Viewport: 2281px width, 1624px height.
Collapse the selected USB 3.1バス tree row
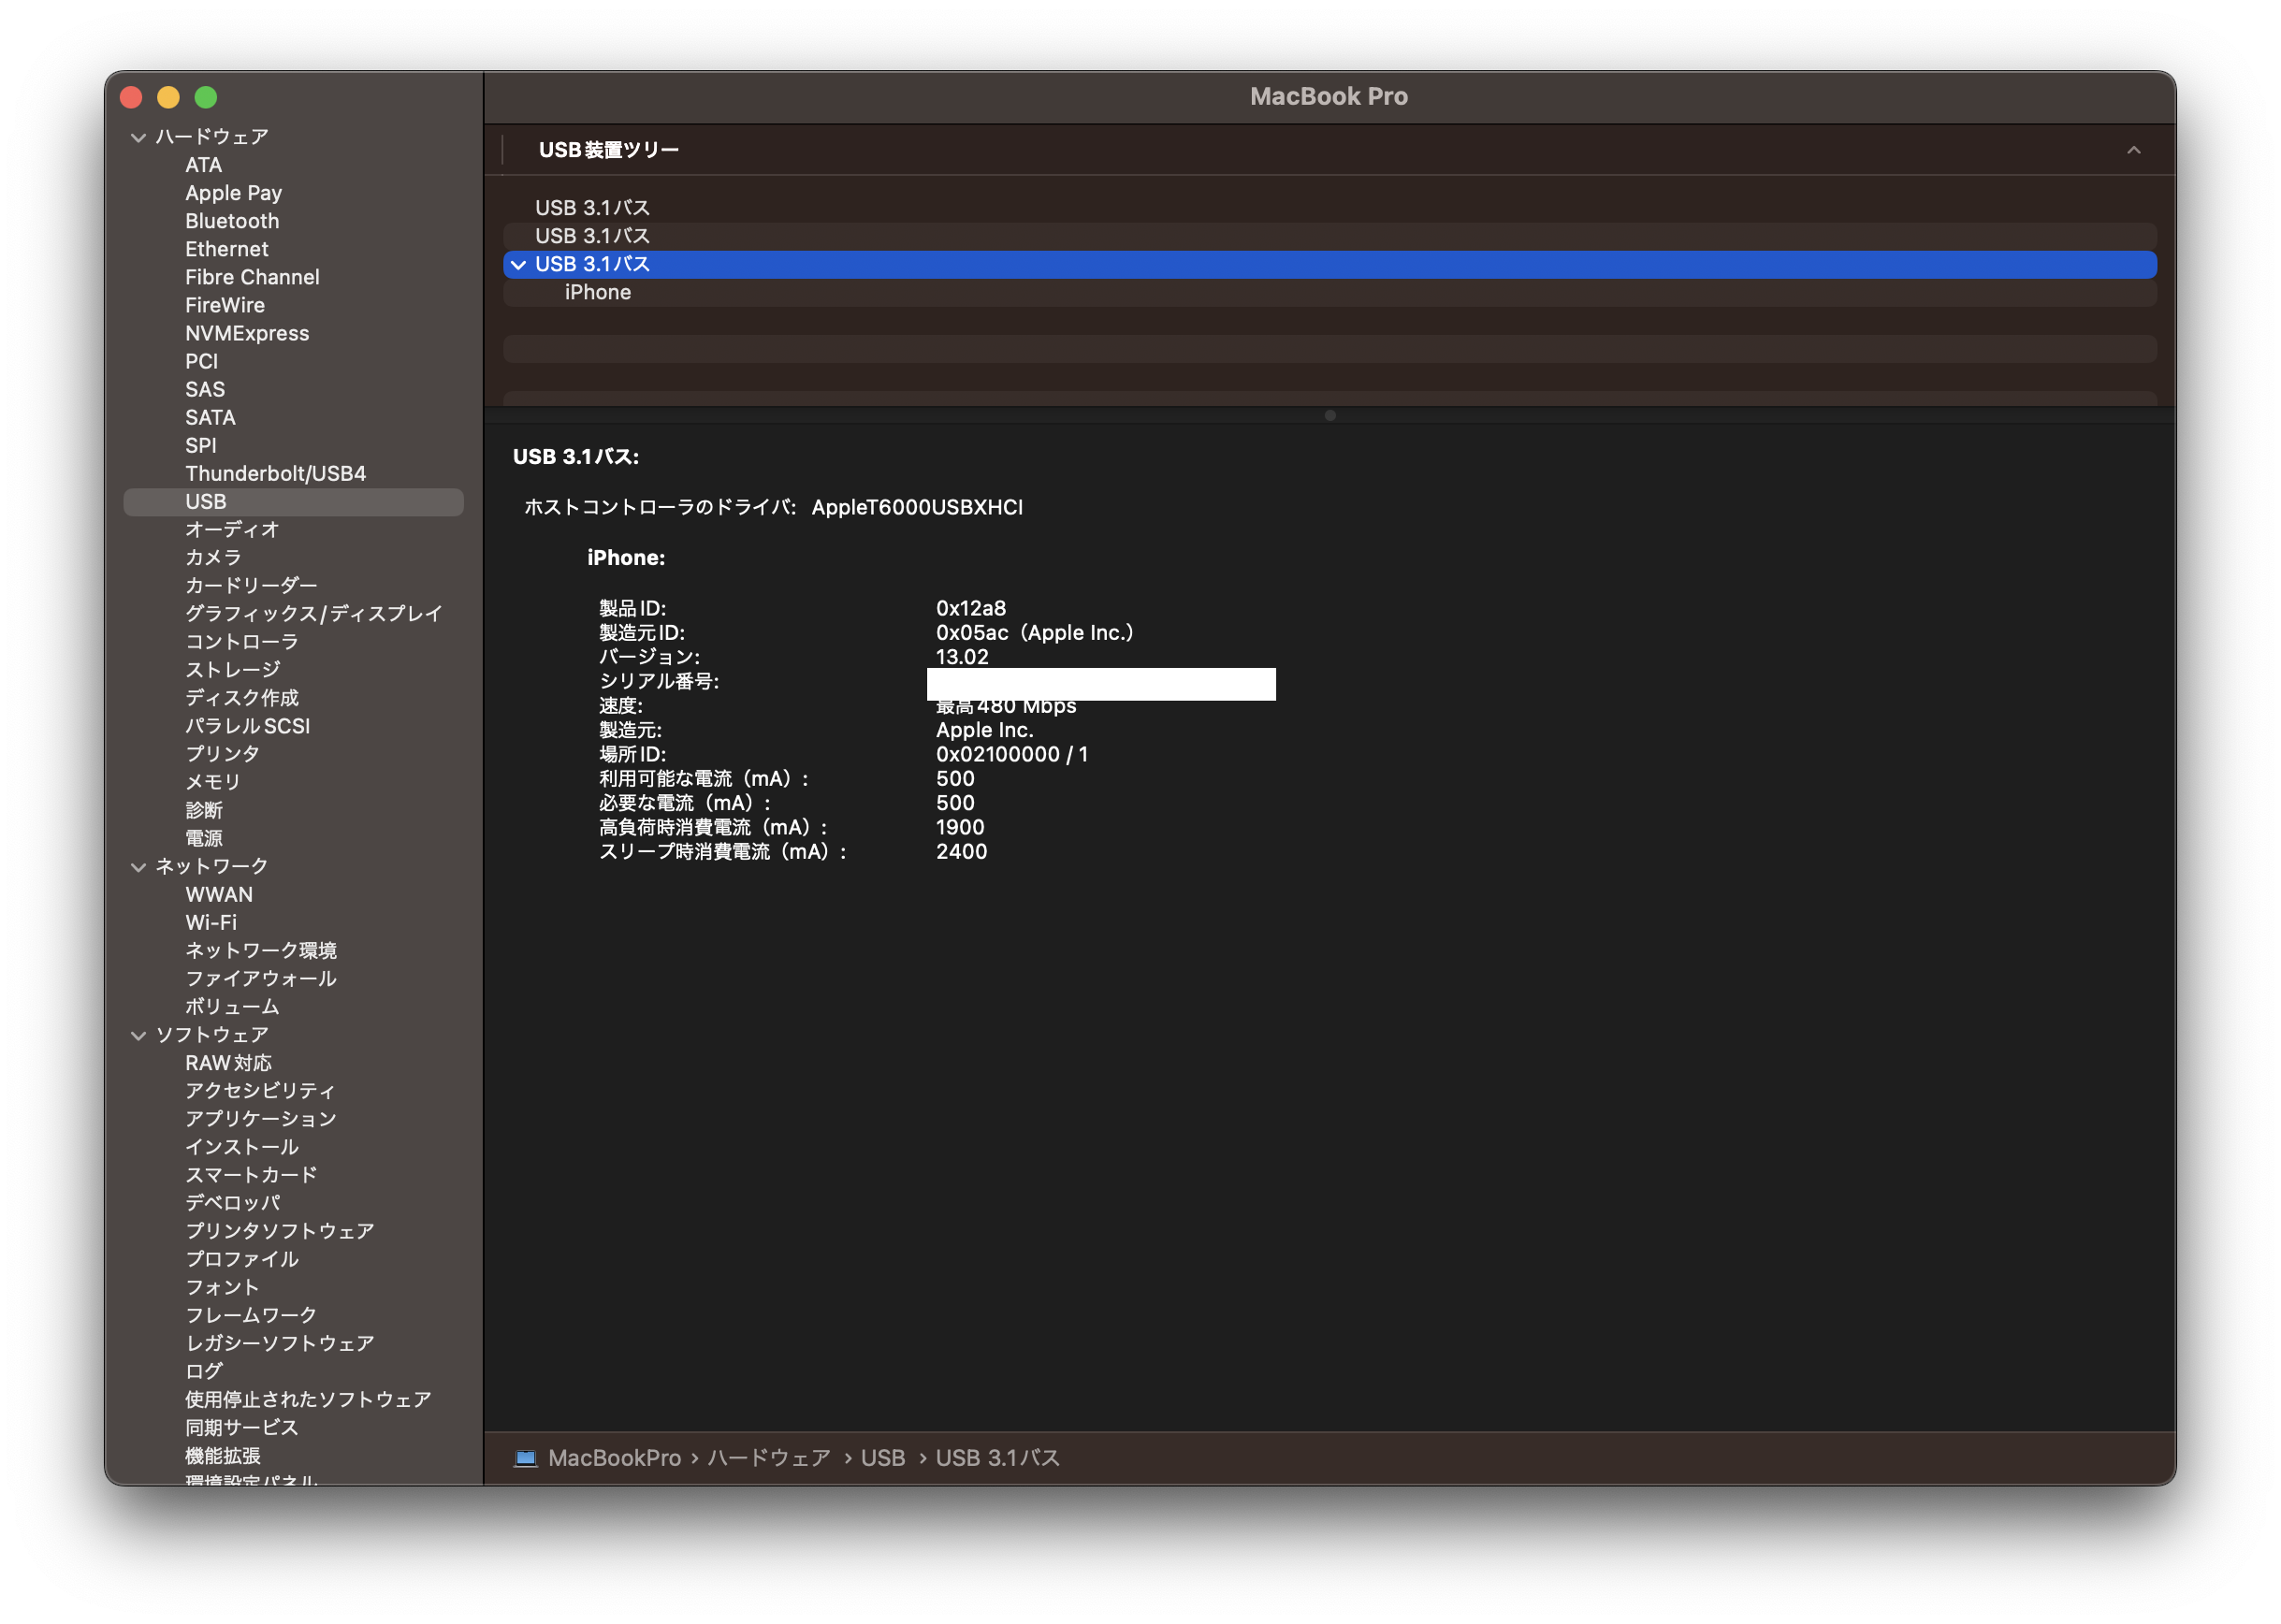(x=519, y=265)
